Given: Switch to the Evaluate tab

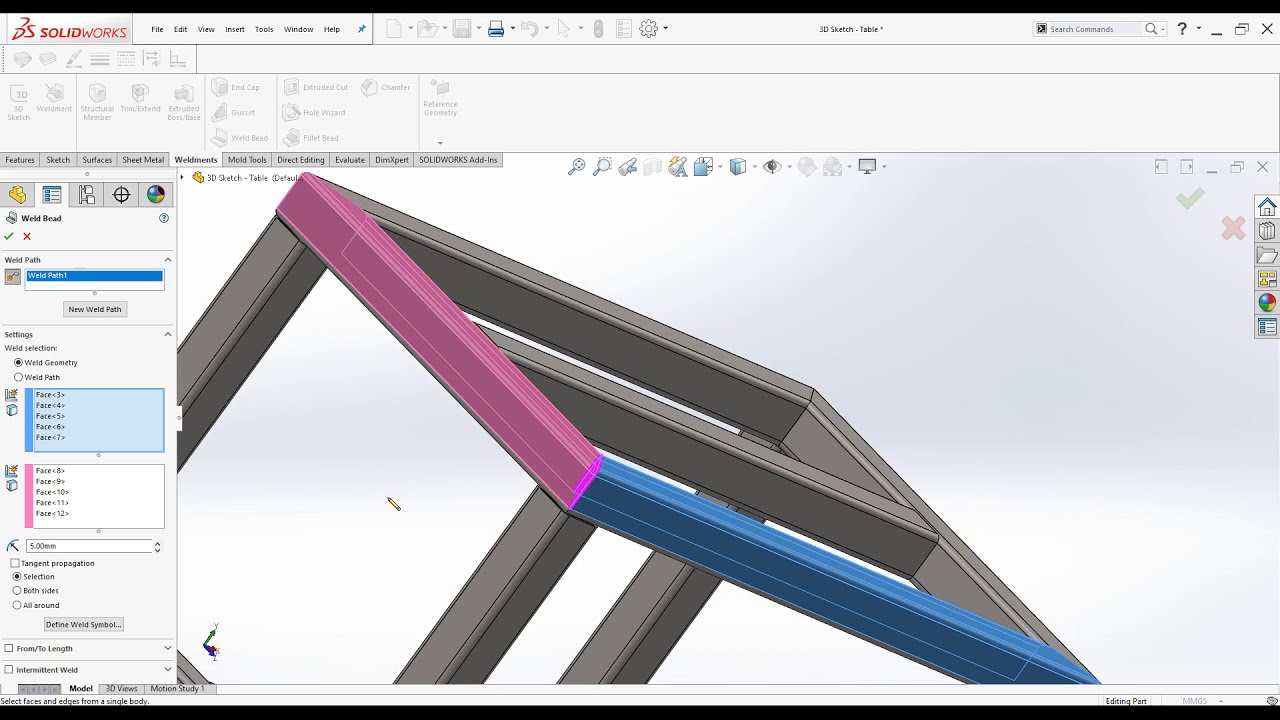Looking at the screenshot, I should (x=350, y=160).
